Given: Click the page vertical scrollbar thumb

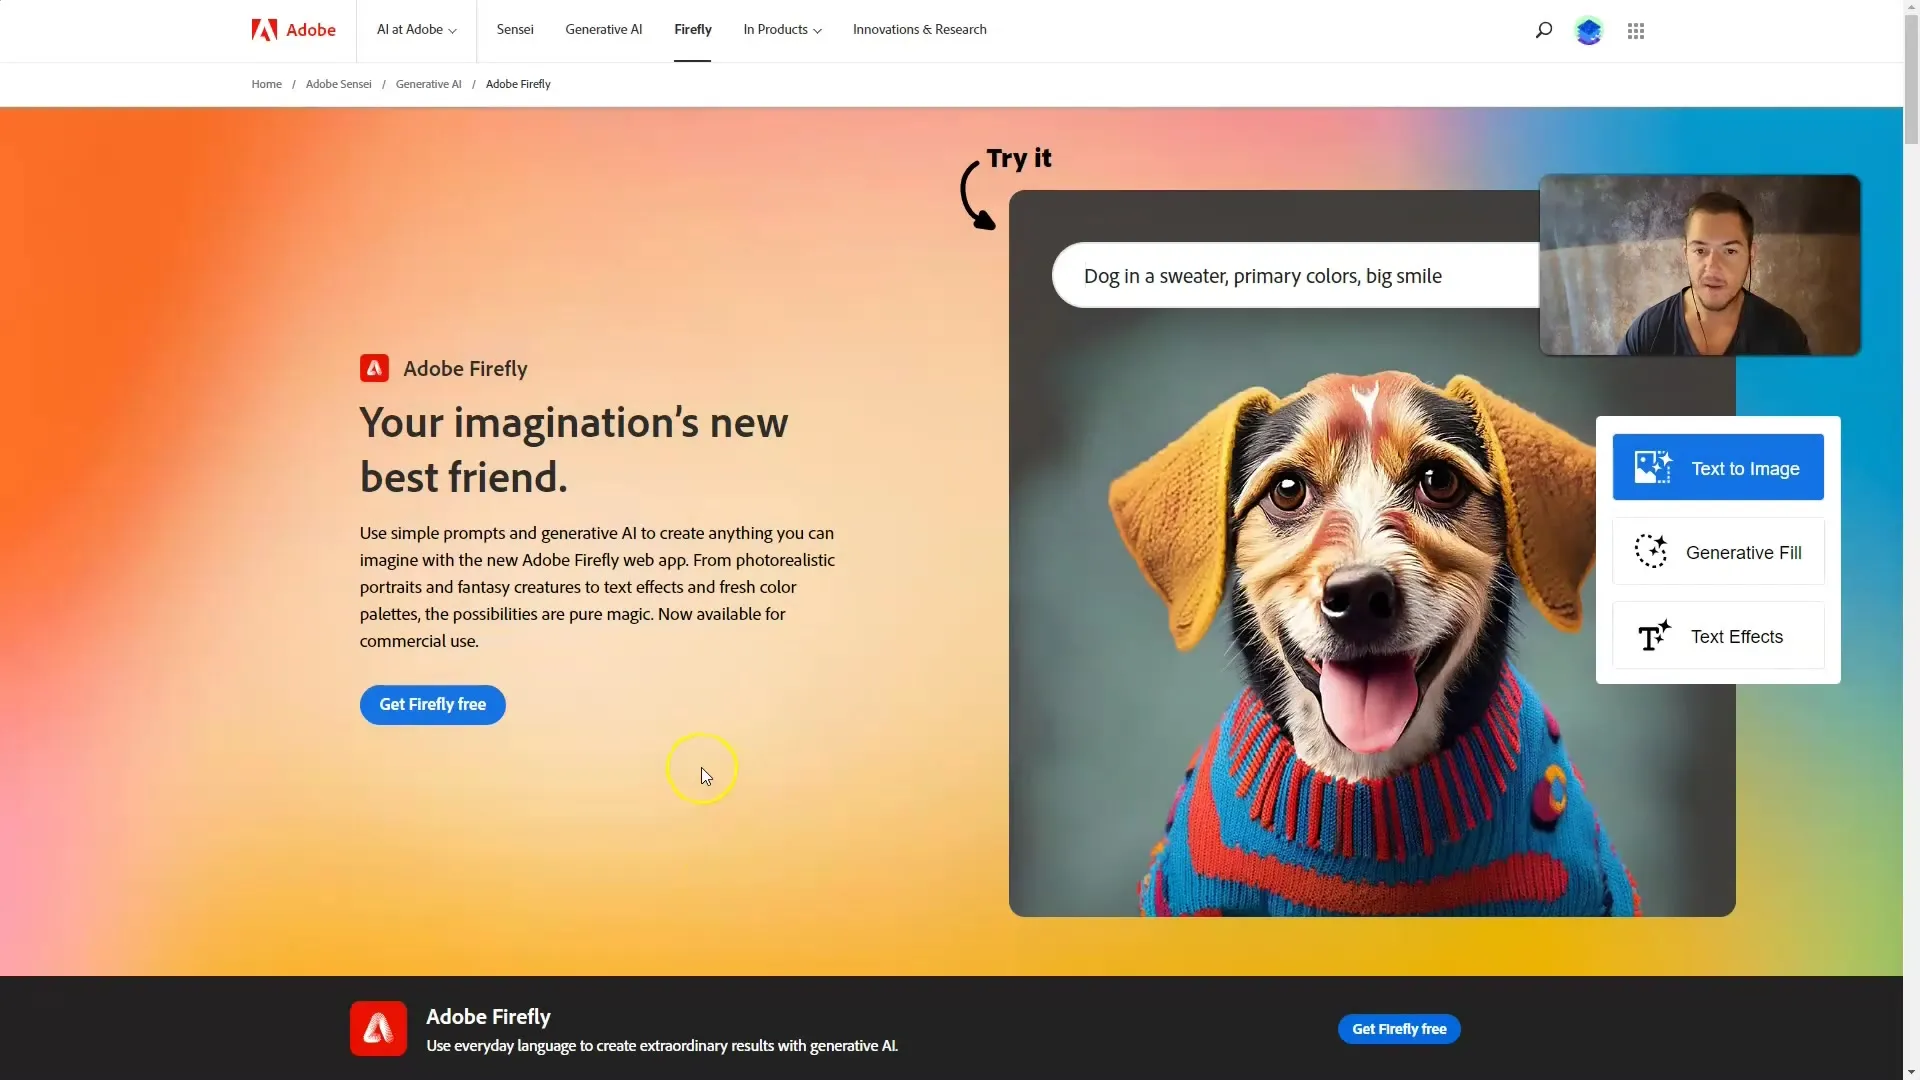Looking at the screenshot, I should (x=1911, y=80).
